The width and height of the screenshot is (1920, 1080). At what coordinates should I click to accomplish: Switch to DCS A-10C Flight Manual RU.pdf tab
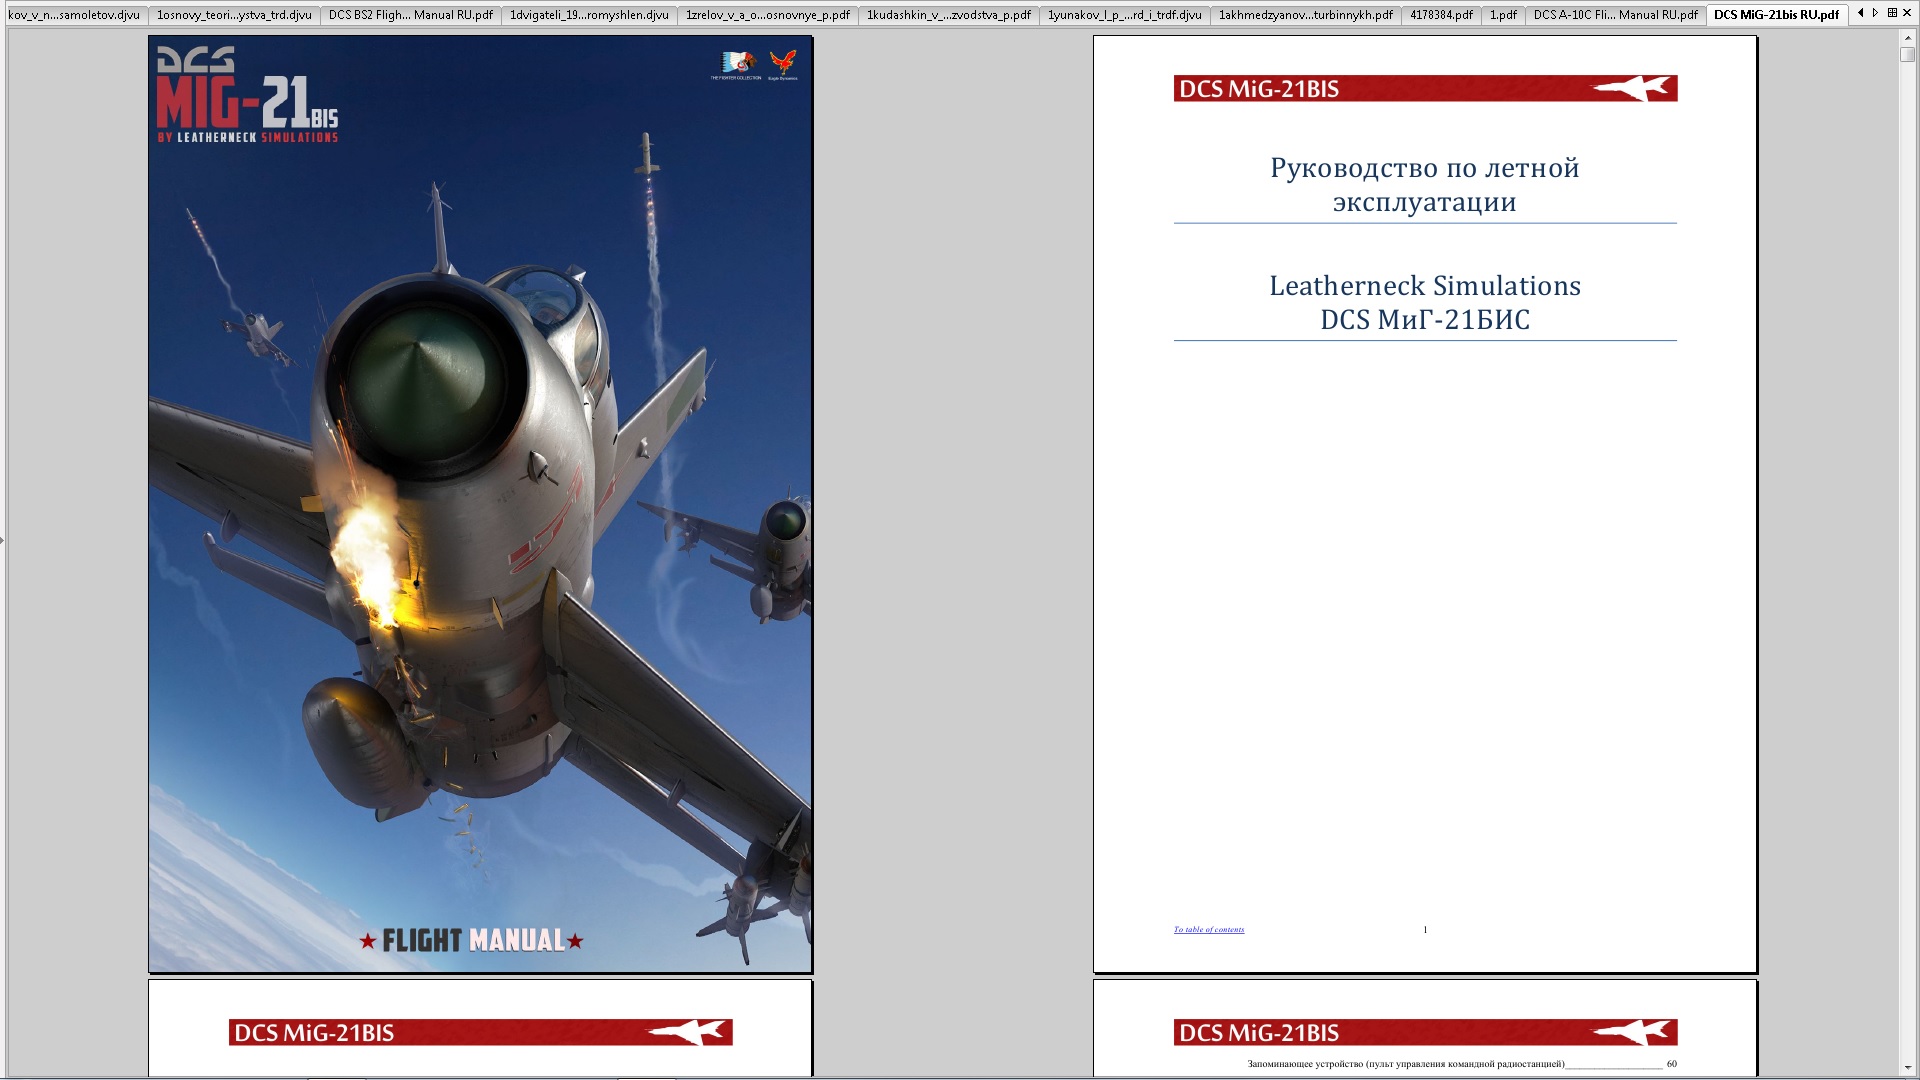(1615, 15)
